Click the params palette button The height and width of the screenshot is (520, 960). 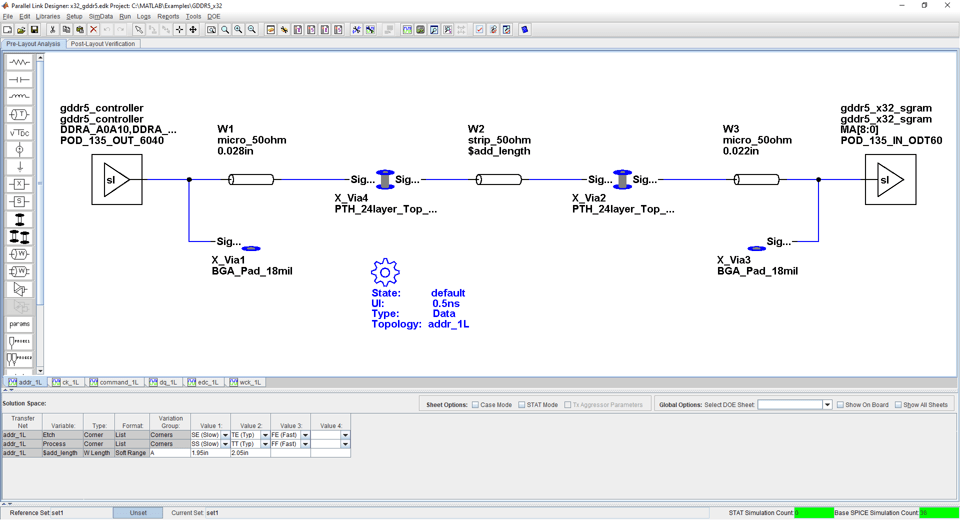[x=19, y=324]
